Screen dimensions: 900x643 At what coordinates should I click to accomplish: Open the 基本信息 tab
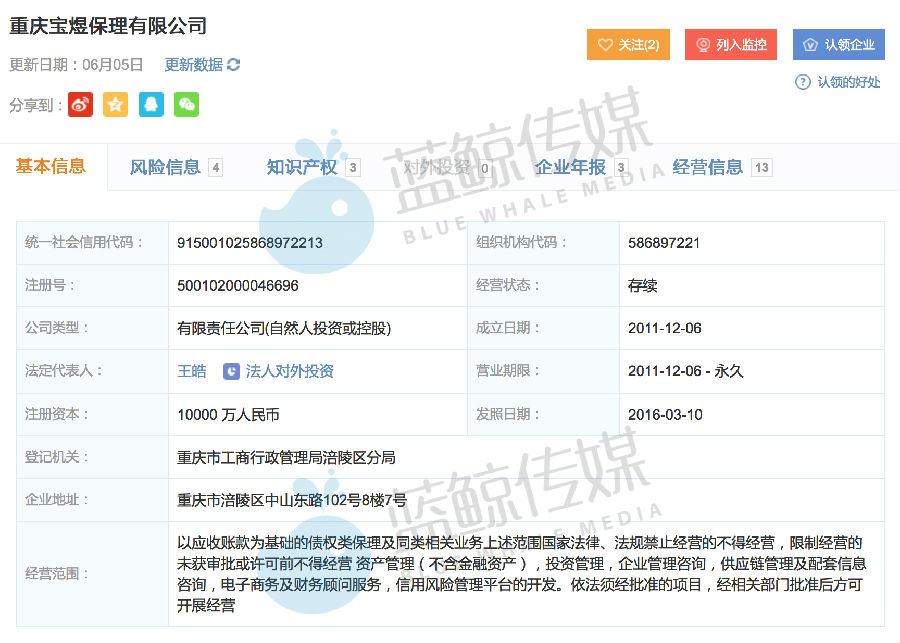[51, 167]
